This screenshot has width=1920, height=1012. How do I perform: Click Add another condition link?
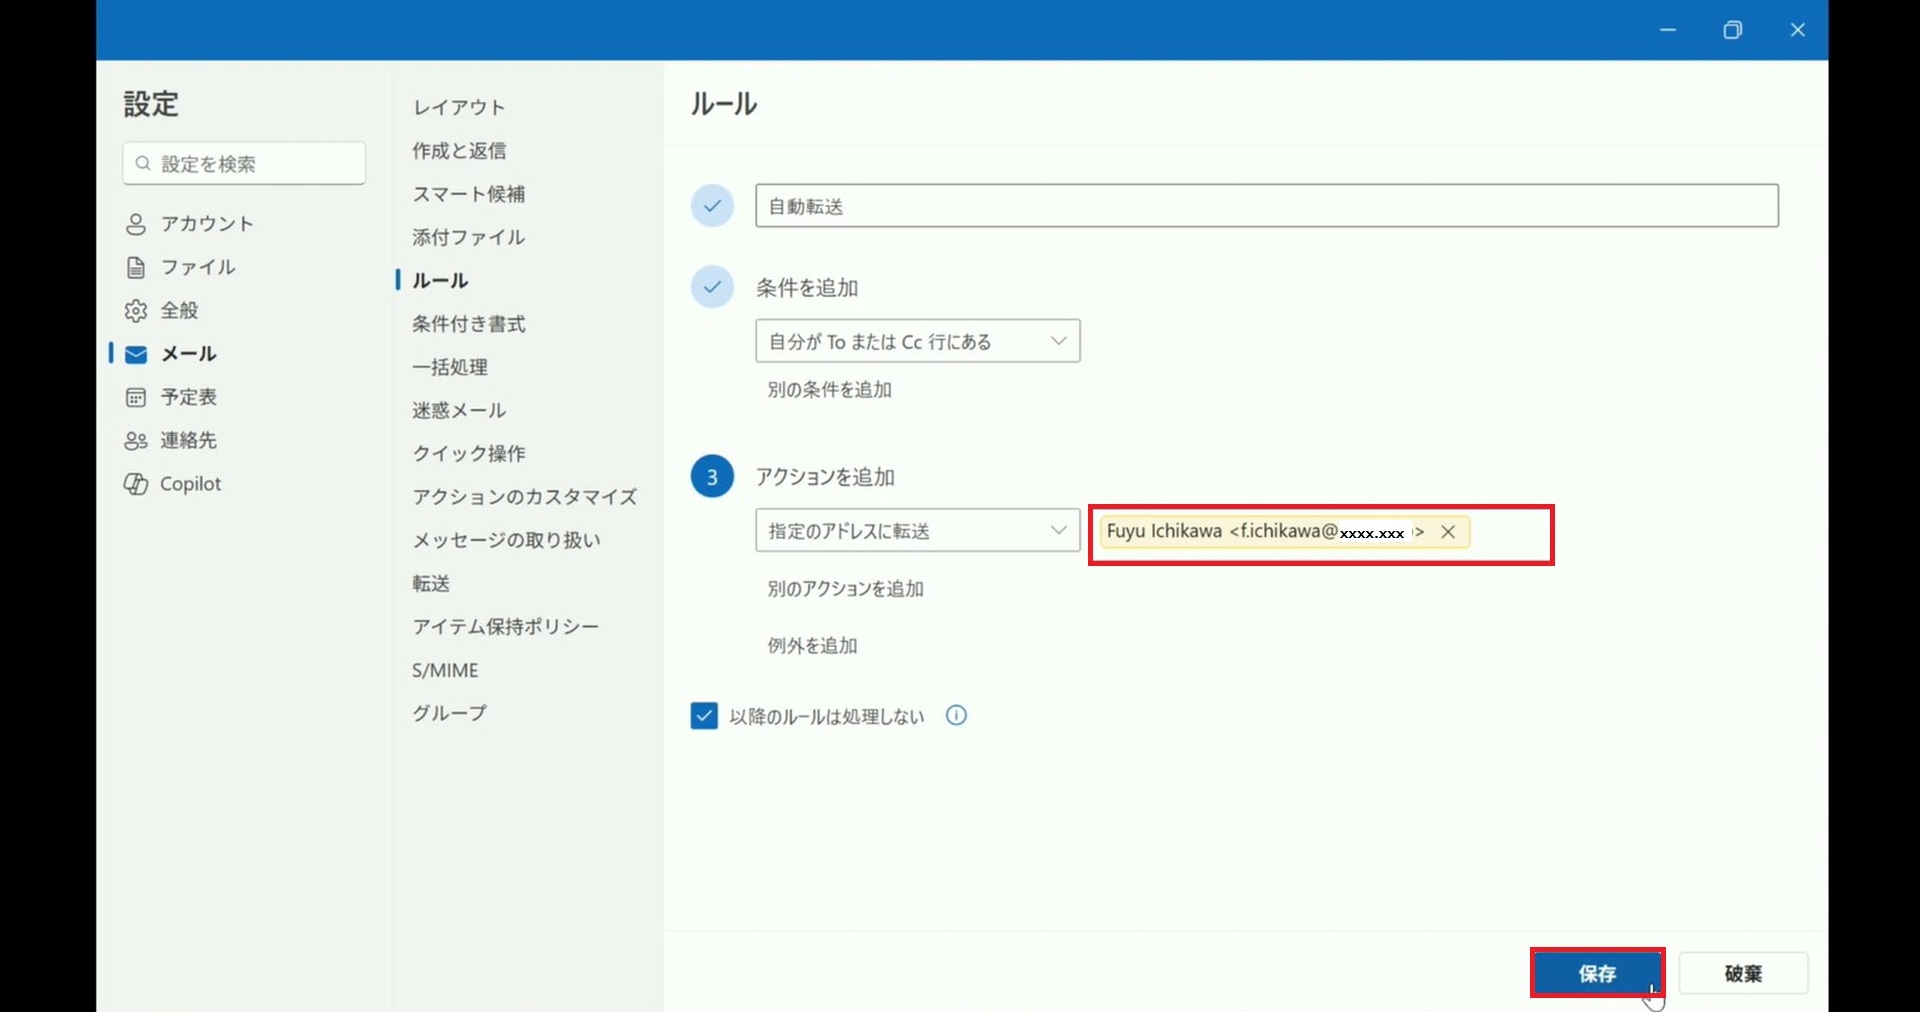point(829,390)
